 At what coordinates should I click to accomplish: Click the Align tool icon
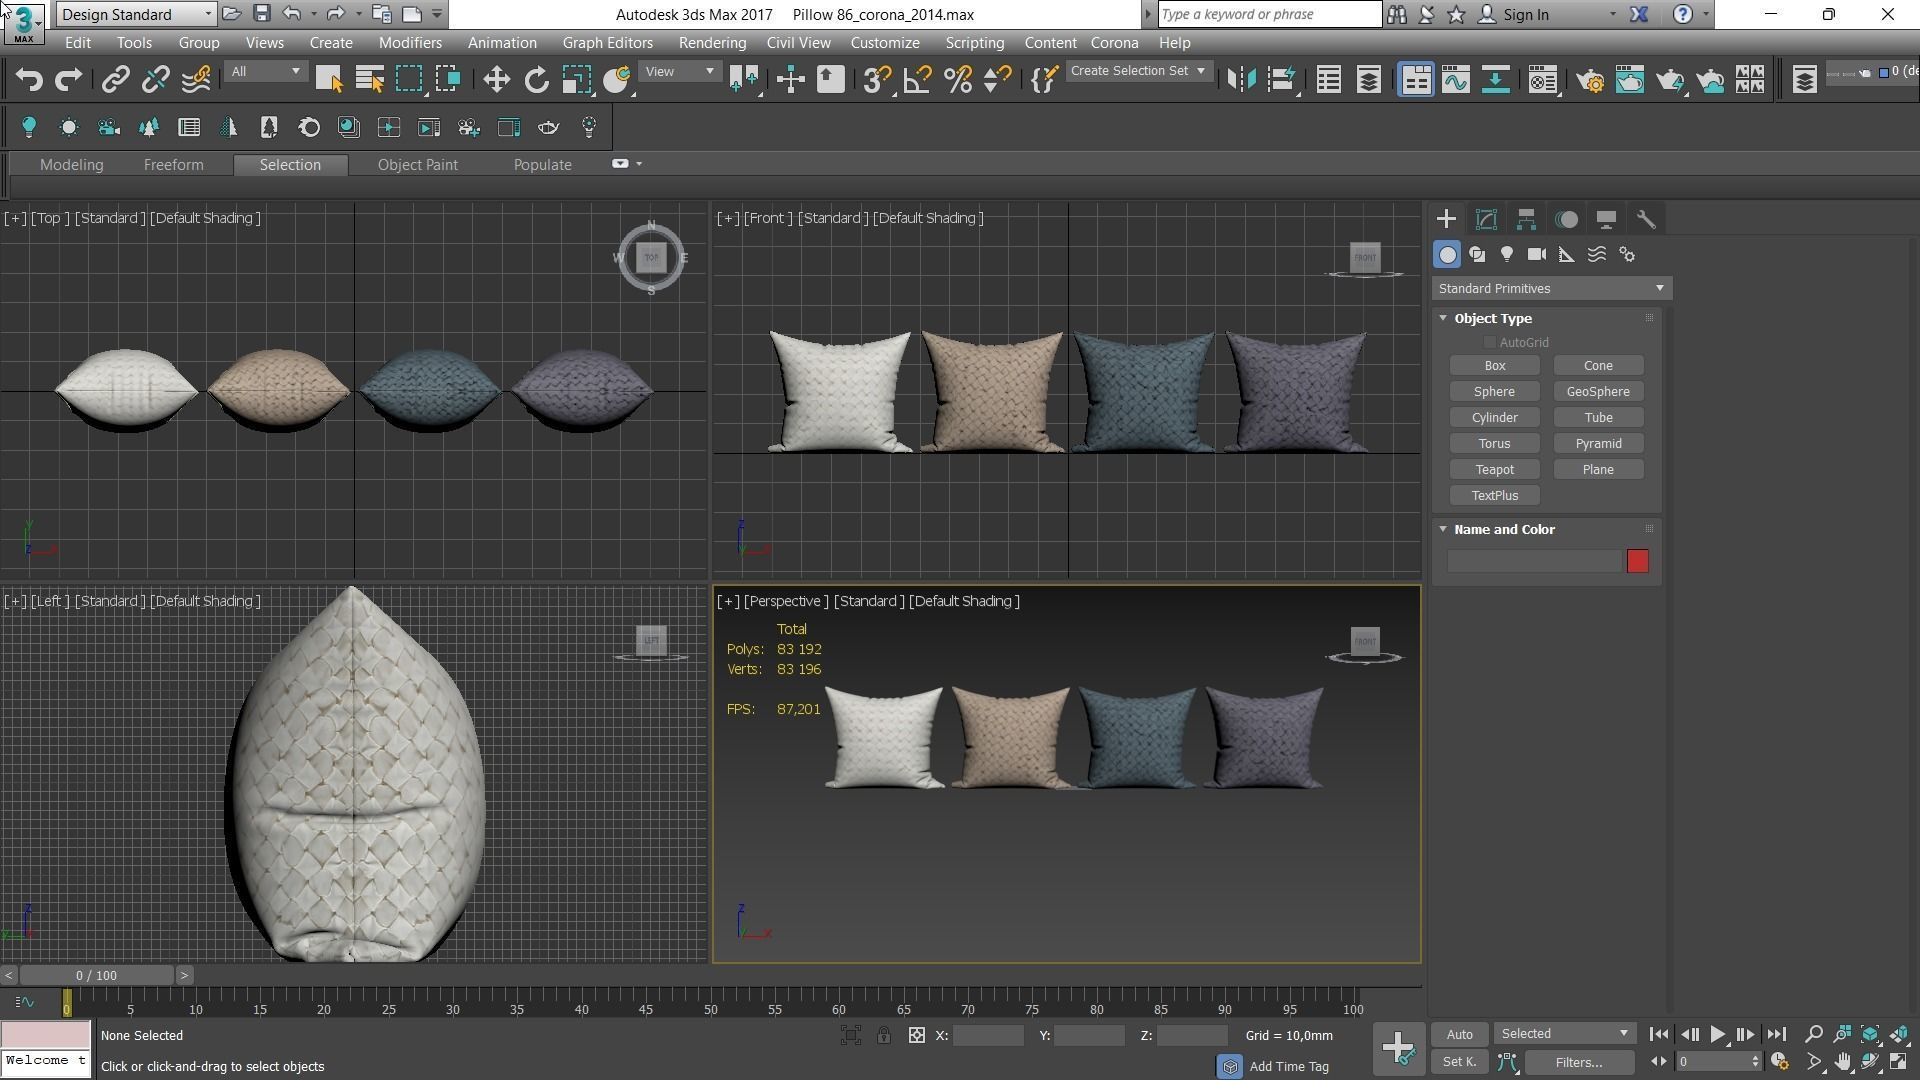tap(1281, 79)
